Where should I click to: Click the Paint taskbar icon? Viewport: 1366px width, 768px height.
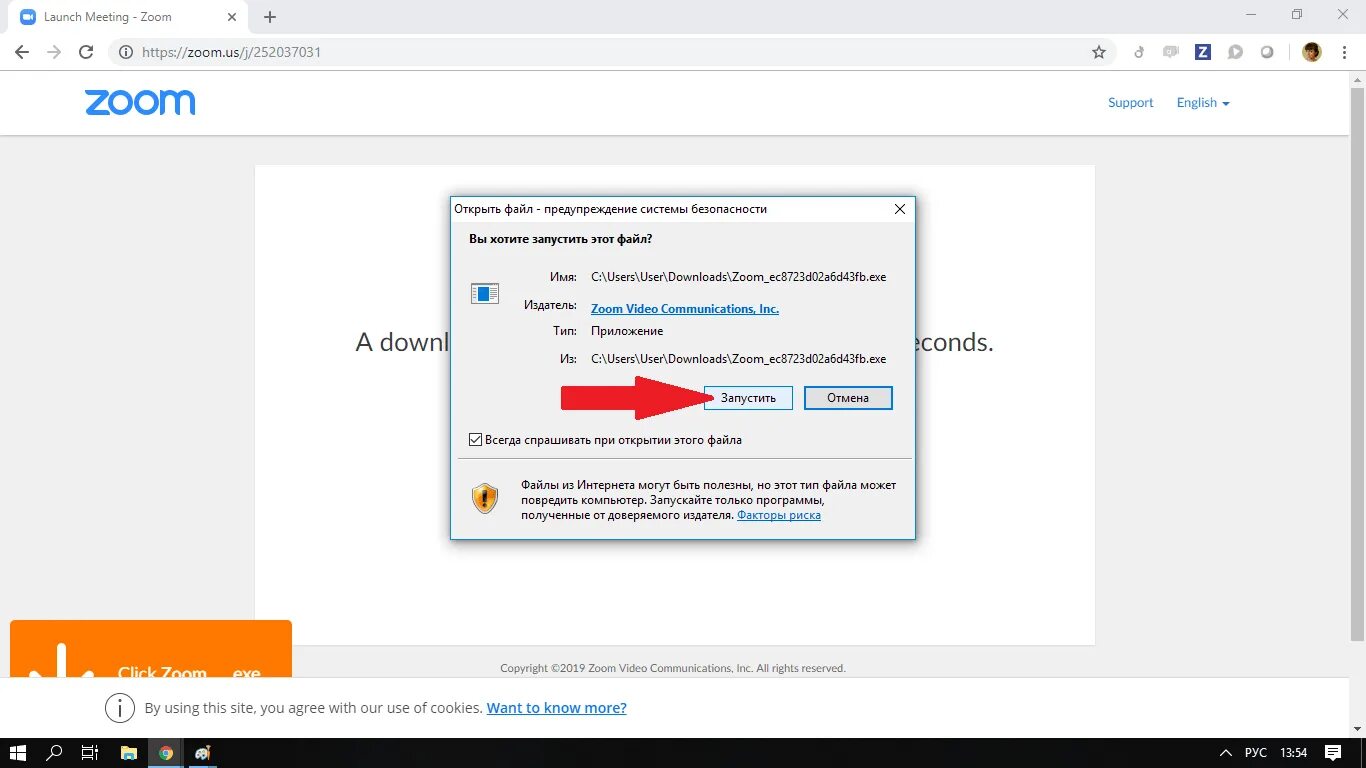tap(203, 753)
